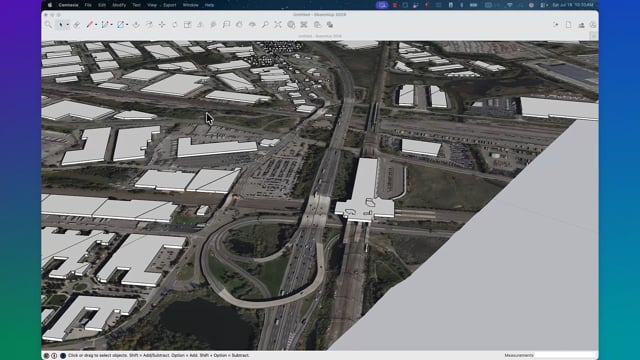Viewport: 640px width, 360px height.
Task: Open the Edit menu
Action: click(102, 5)
